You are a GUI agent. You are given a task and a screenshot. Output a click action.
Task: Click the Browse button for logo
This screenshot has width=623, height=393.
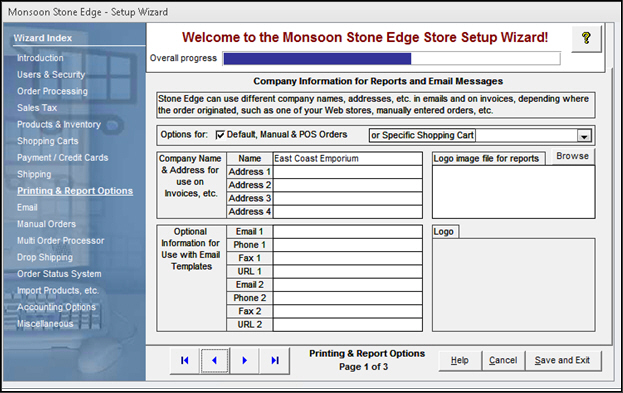572,156
